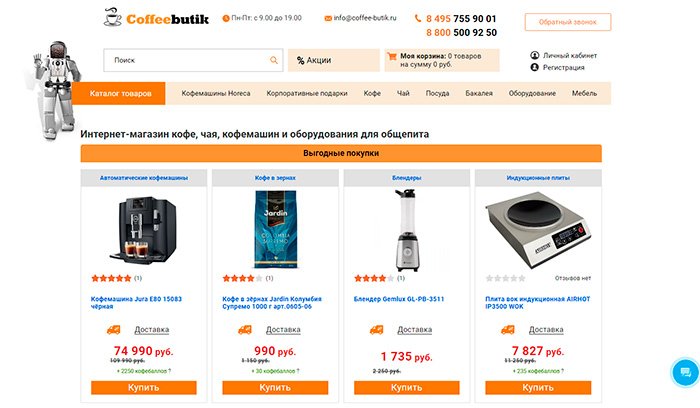Screen dimensions: 700x408
Task: Buy the Gemlux GL-PB-3511 blender
Action: tap(407, 387)
